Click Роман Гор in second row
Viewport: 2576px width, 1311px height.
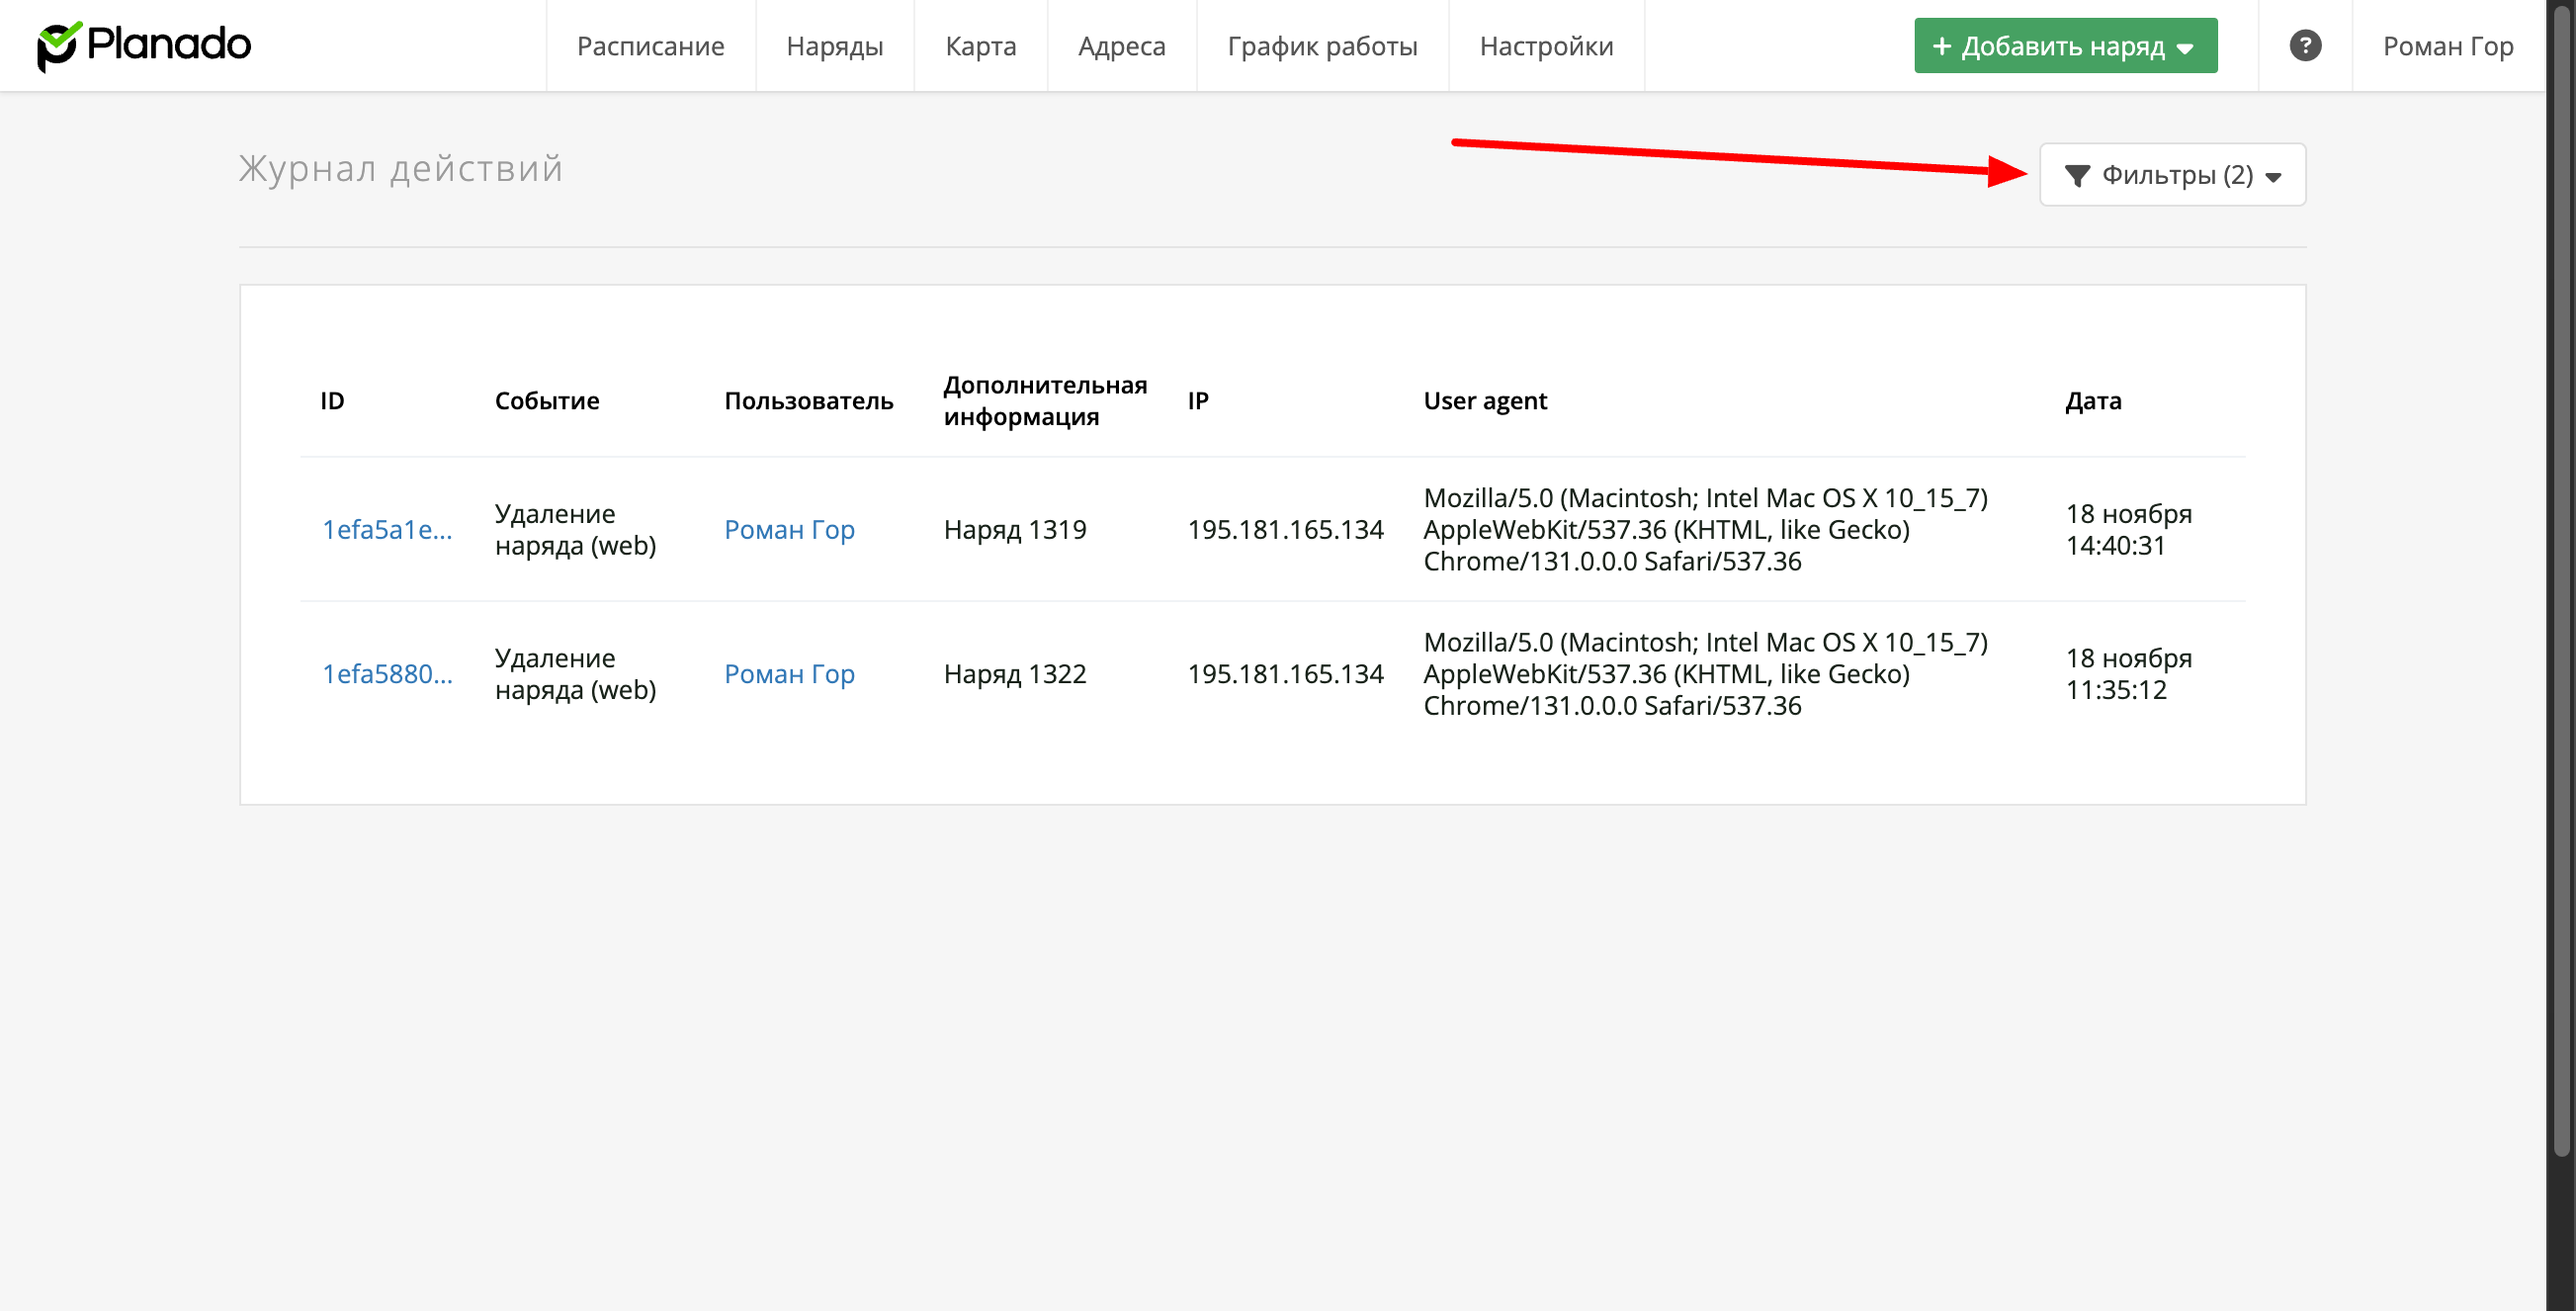pos(789,674)
